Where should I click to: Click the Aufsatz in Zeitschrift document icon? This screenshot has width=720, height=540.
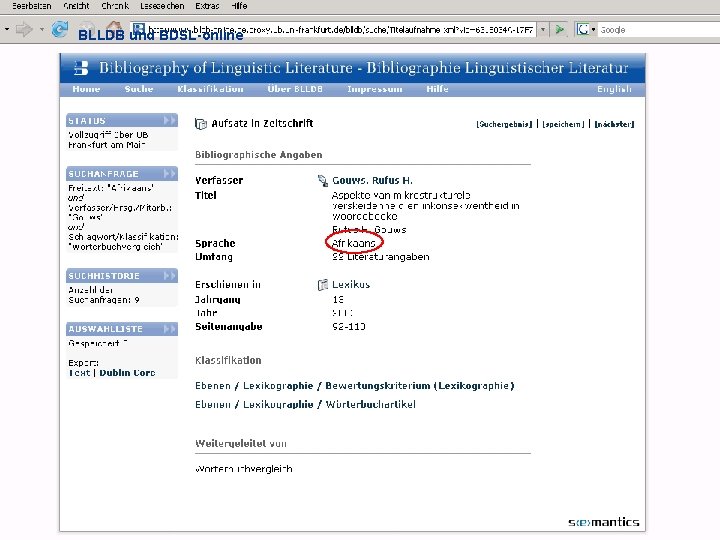pyautogui.click(x=201, y=124)
